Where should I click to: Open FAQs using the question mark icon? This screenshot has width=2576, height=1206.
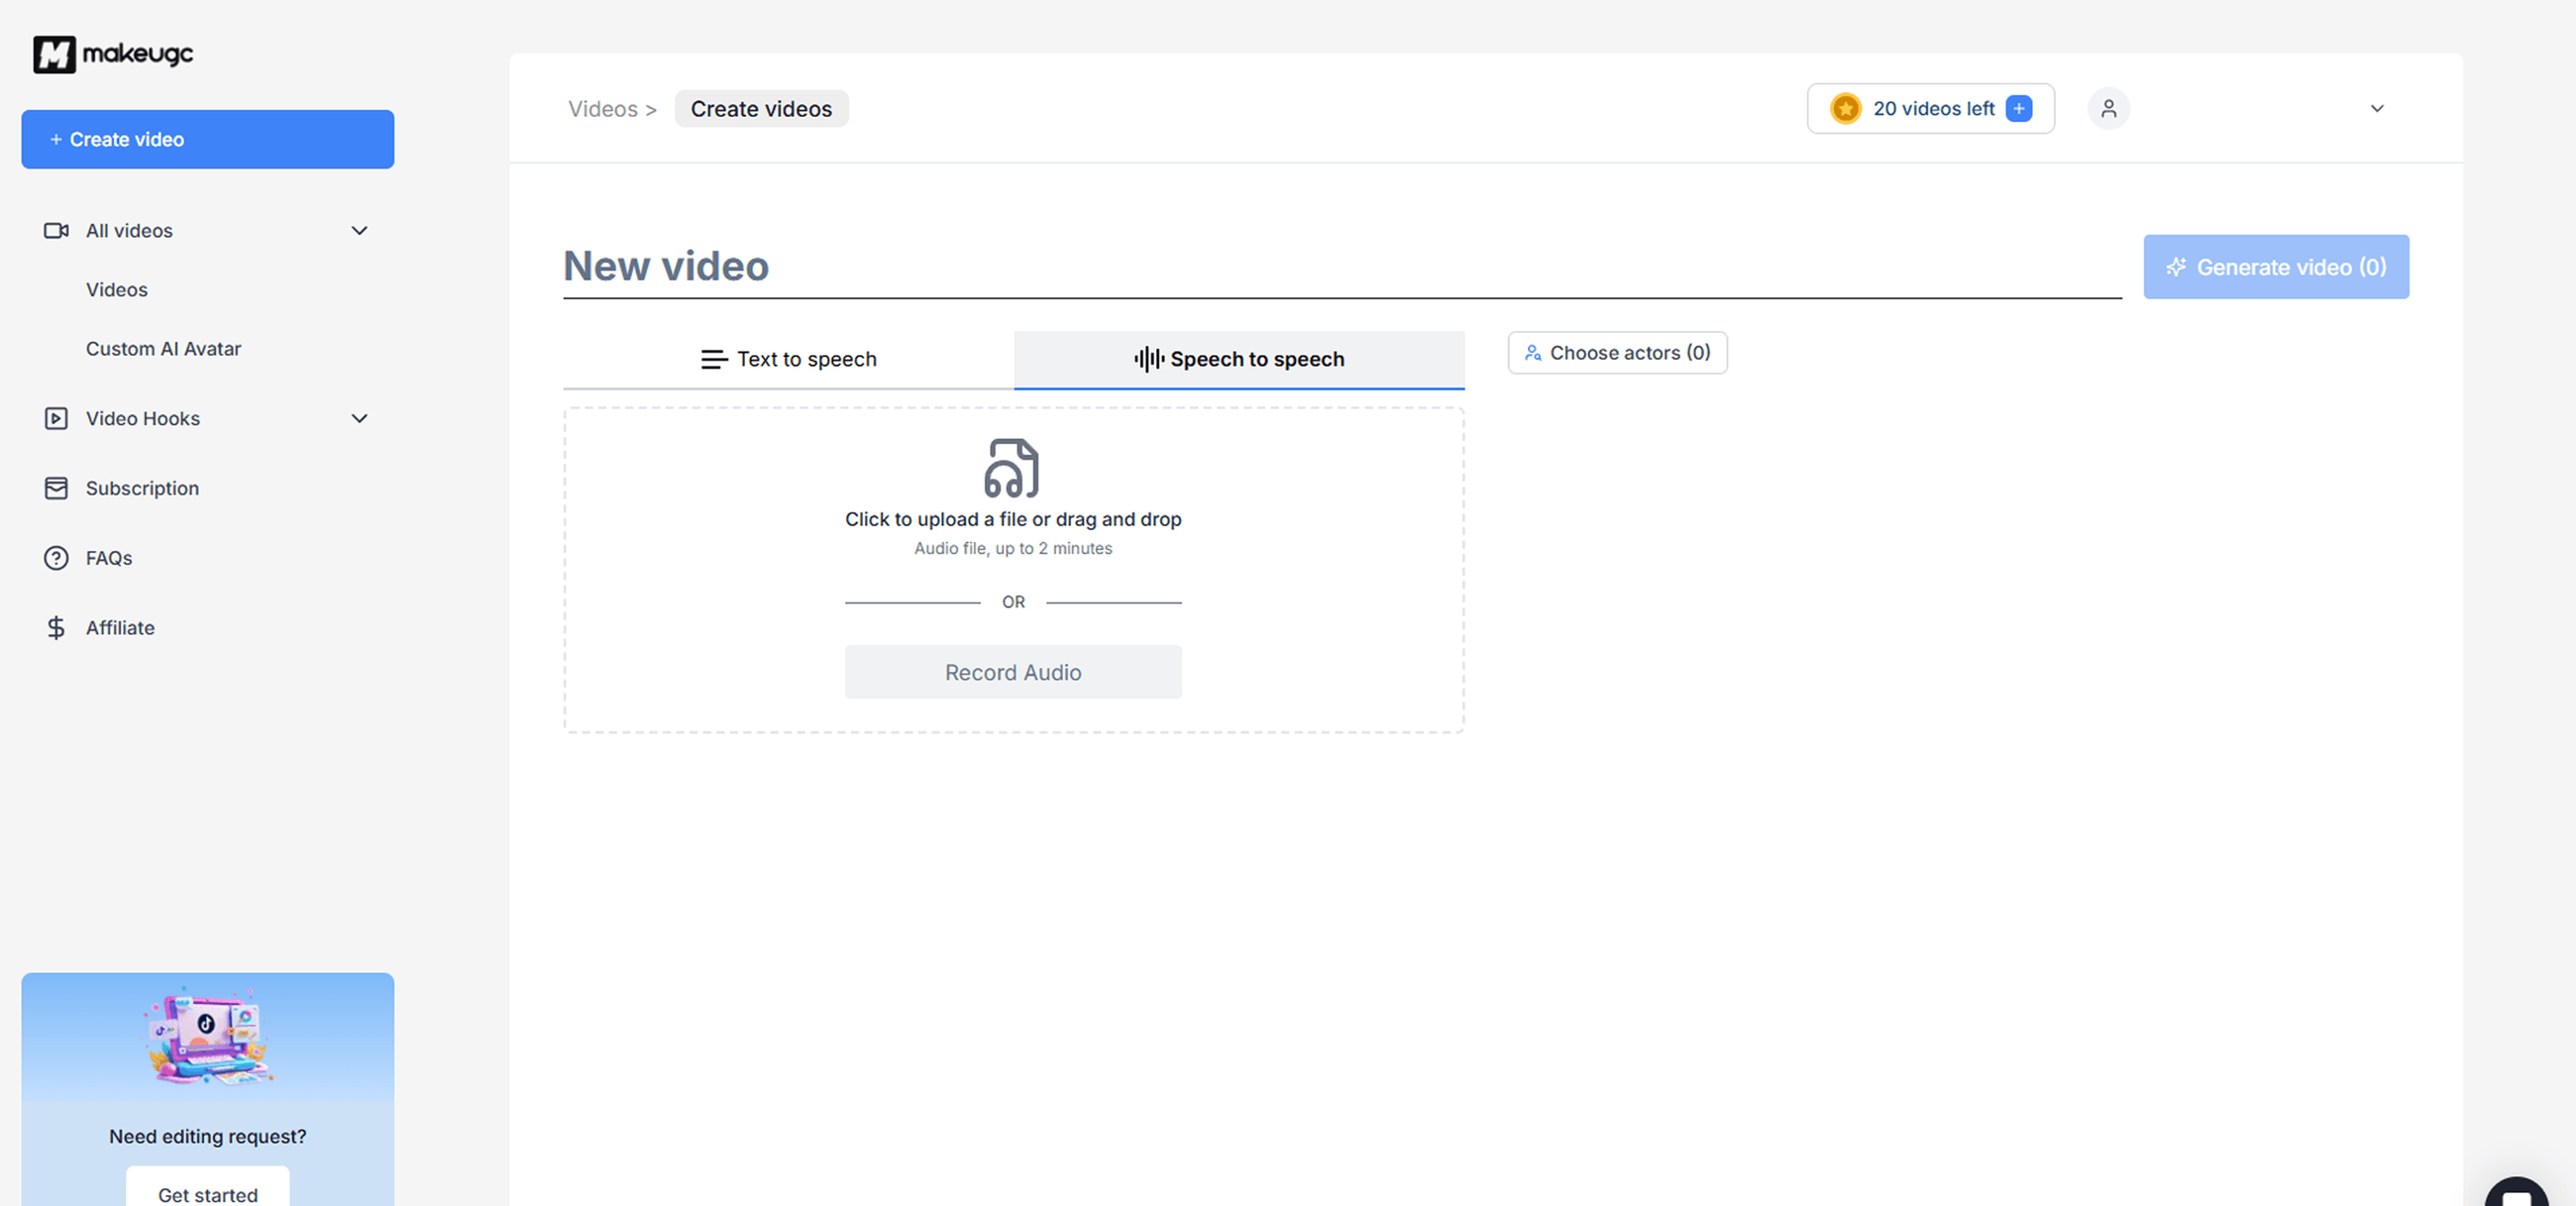coord(56,557)
